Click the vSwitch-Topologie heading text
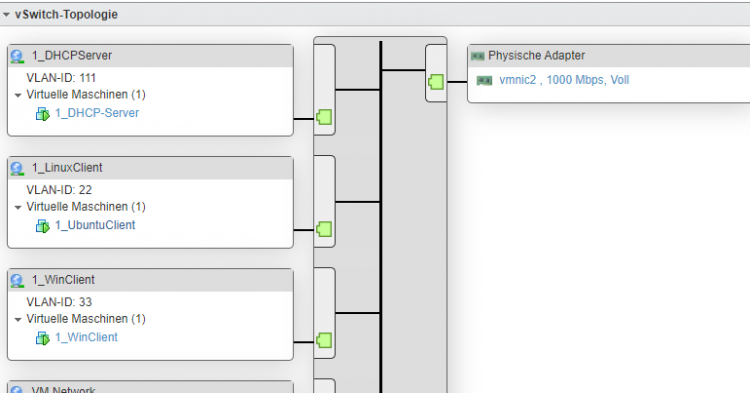 (x=66, y=14)
